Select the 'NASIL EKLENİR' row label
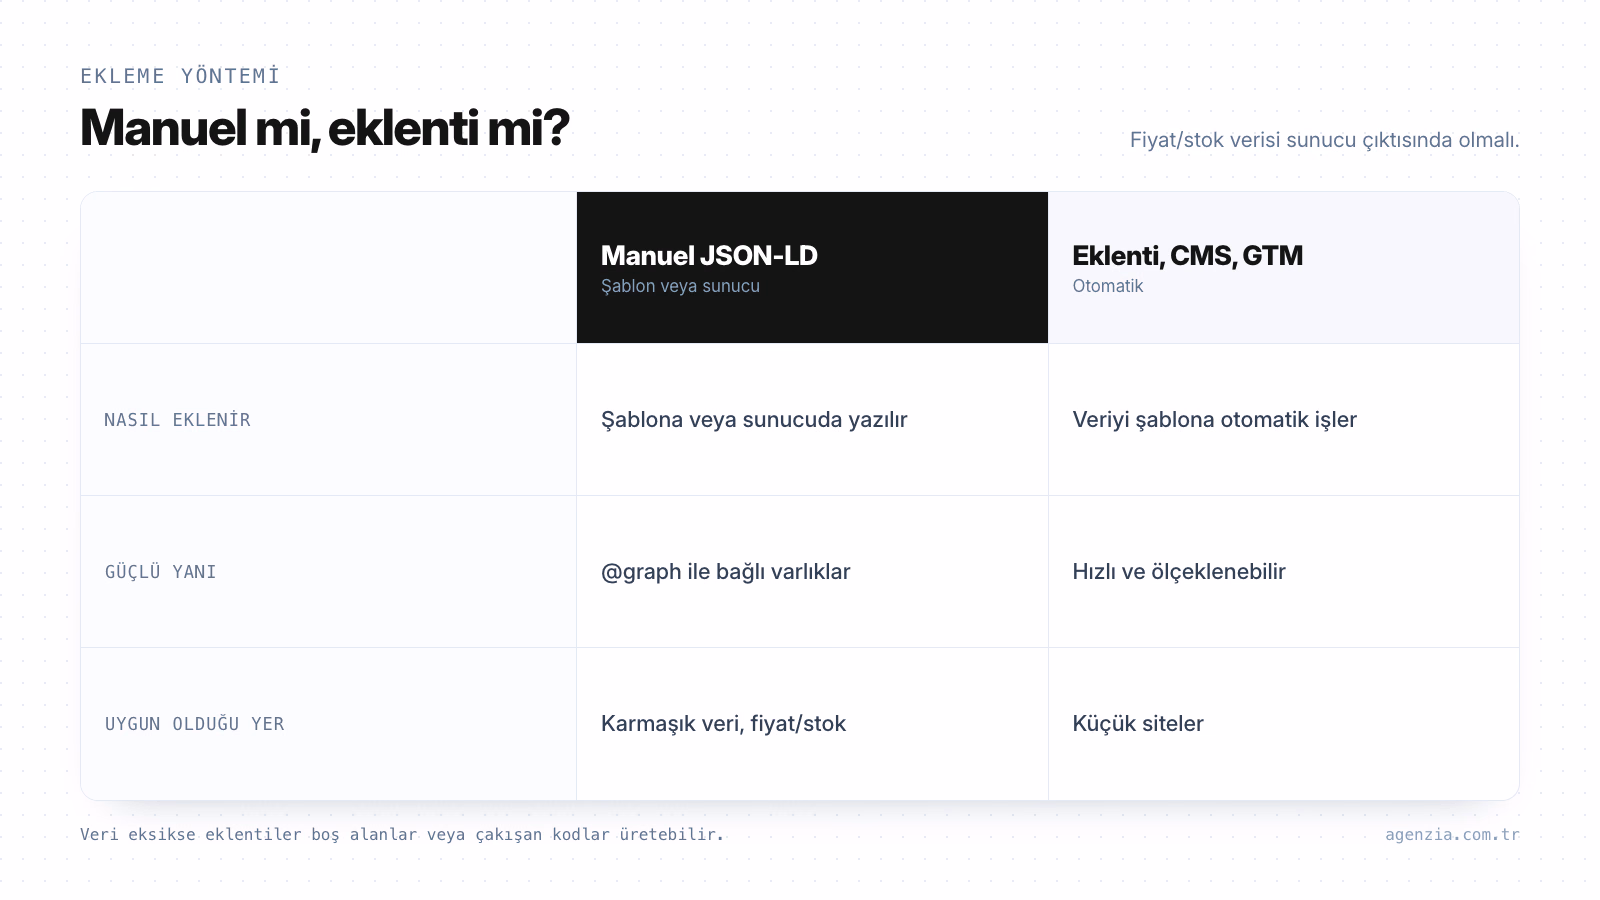The image size is (1600, 900). (x=177, y=420)
